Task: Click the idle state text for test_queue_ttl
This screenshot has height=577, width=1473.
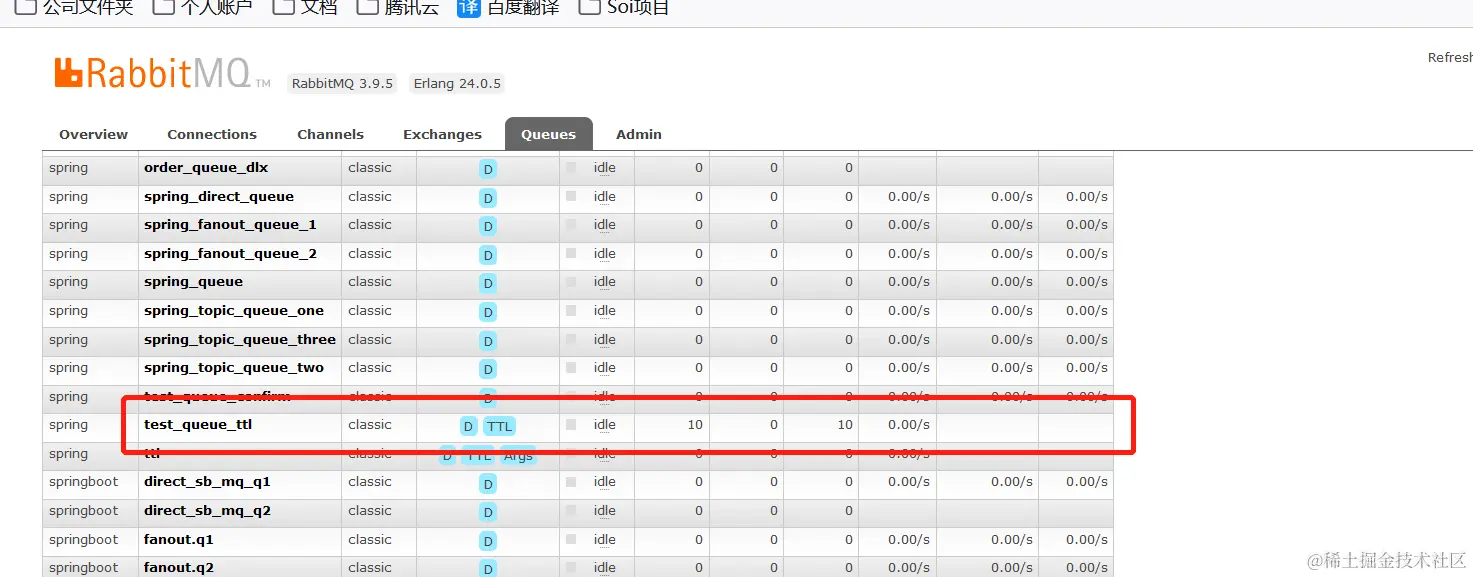Action: click(605, 424)
